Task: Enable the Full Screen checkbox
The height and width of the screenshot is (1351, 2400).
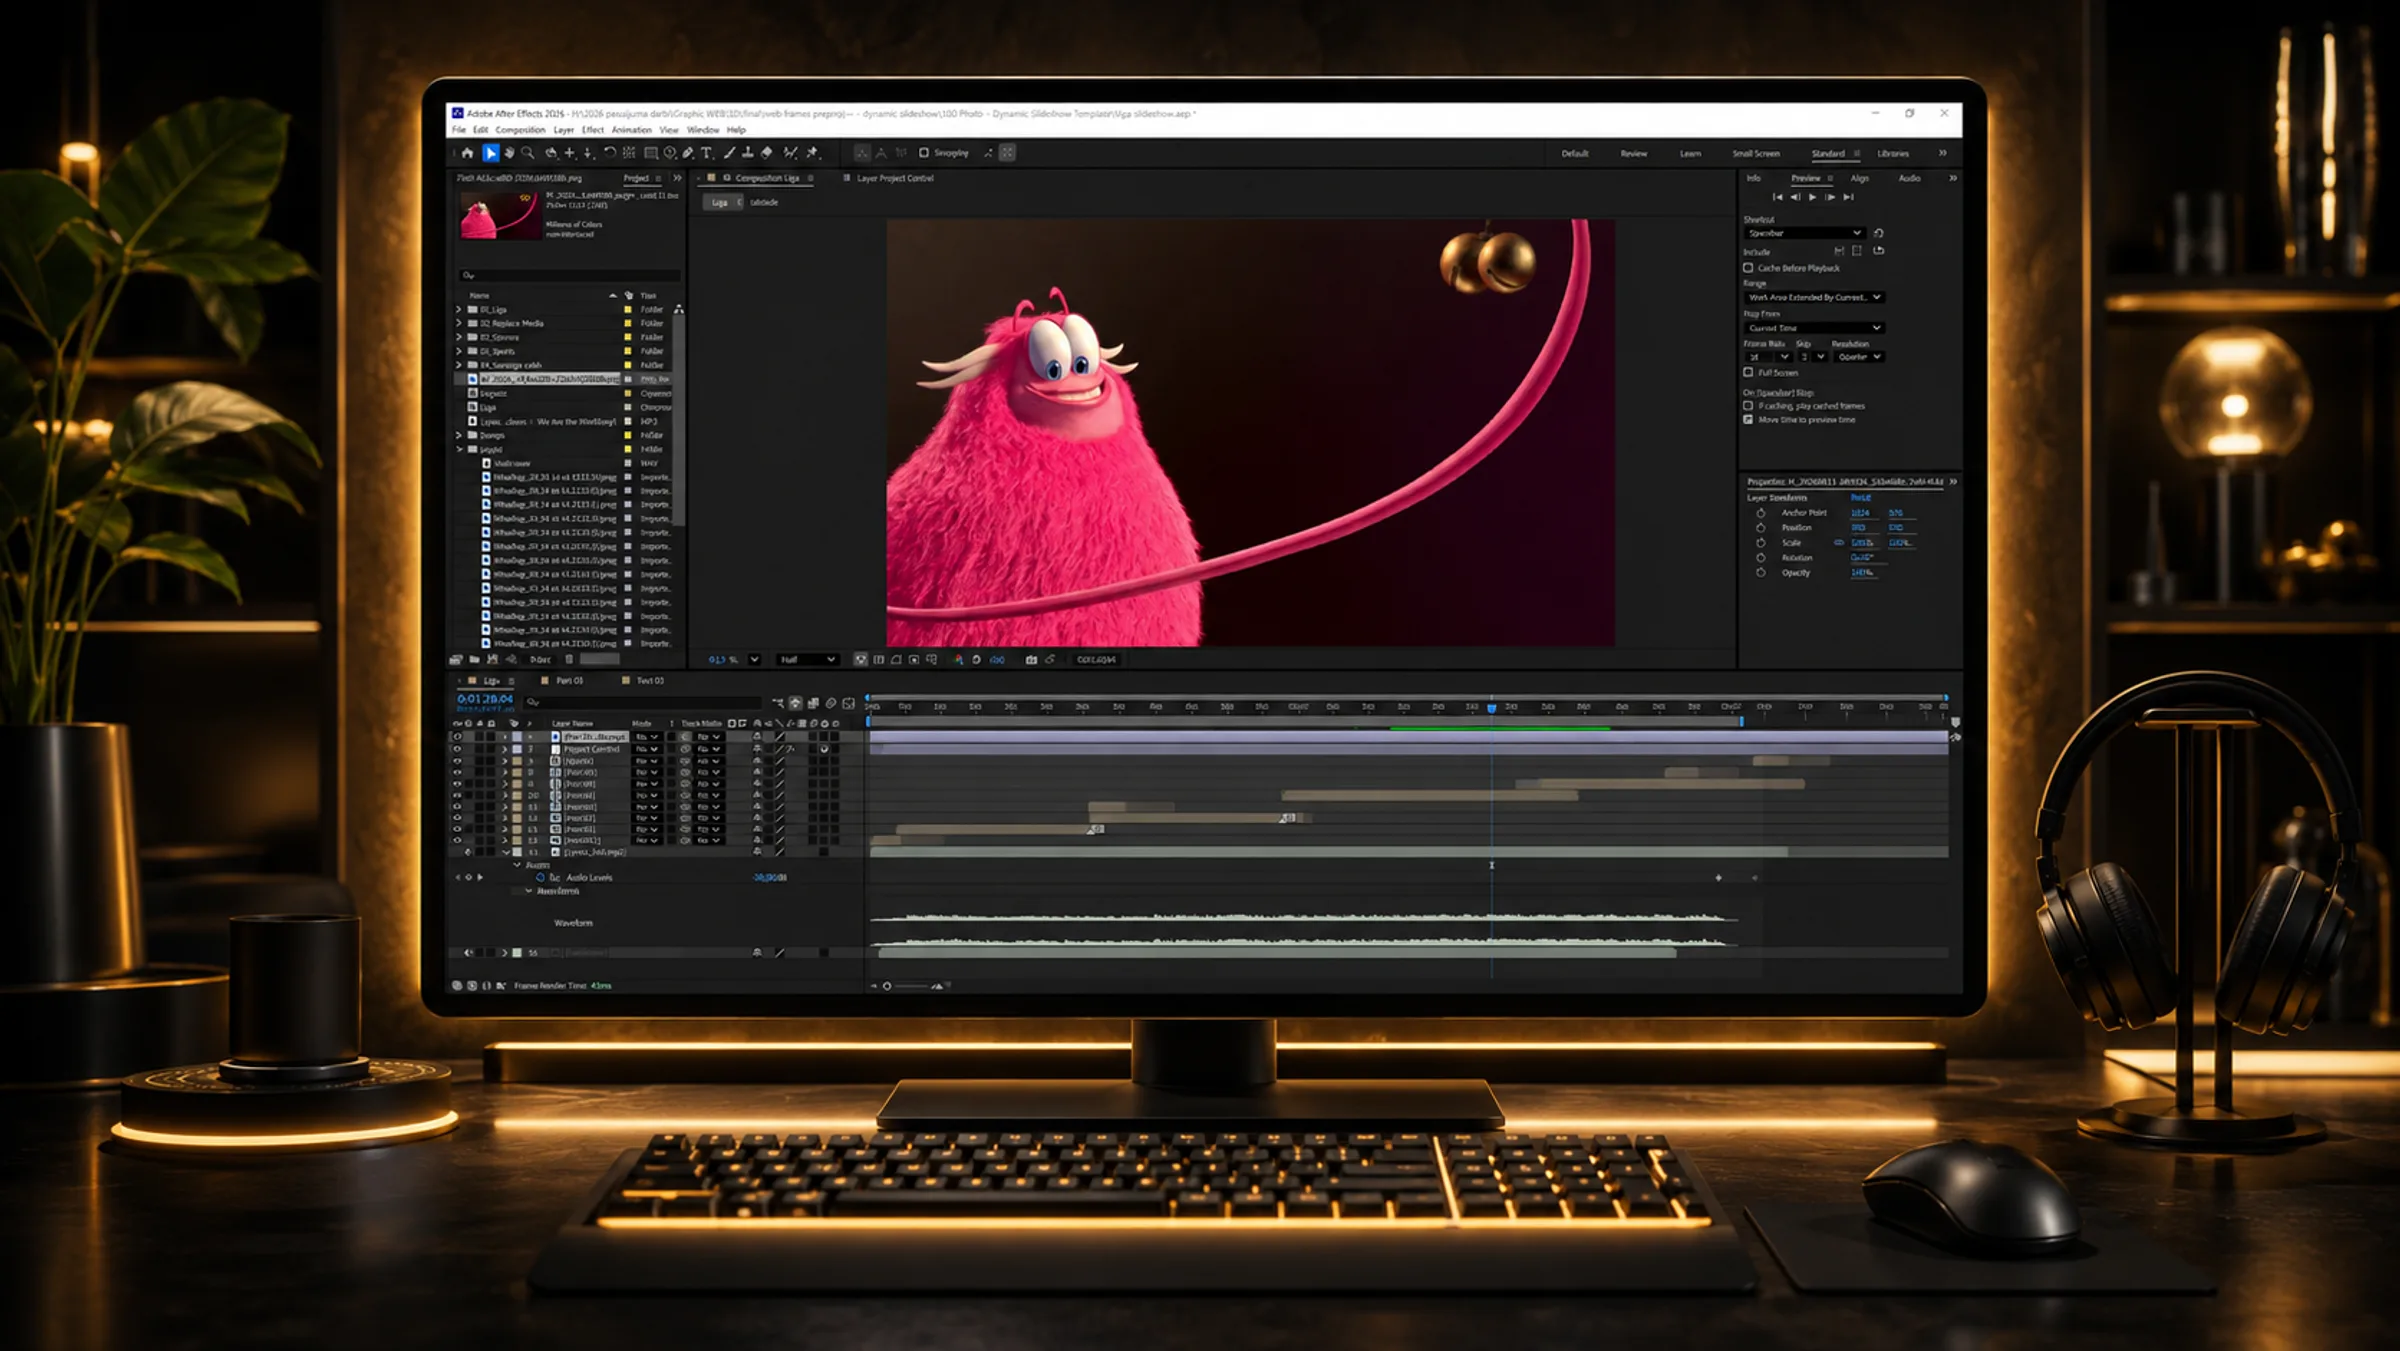Action: tap(1749, 372)
